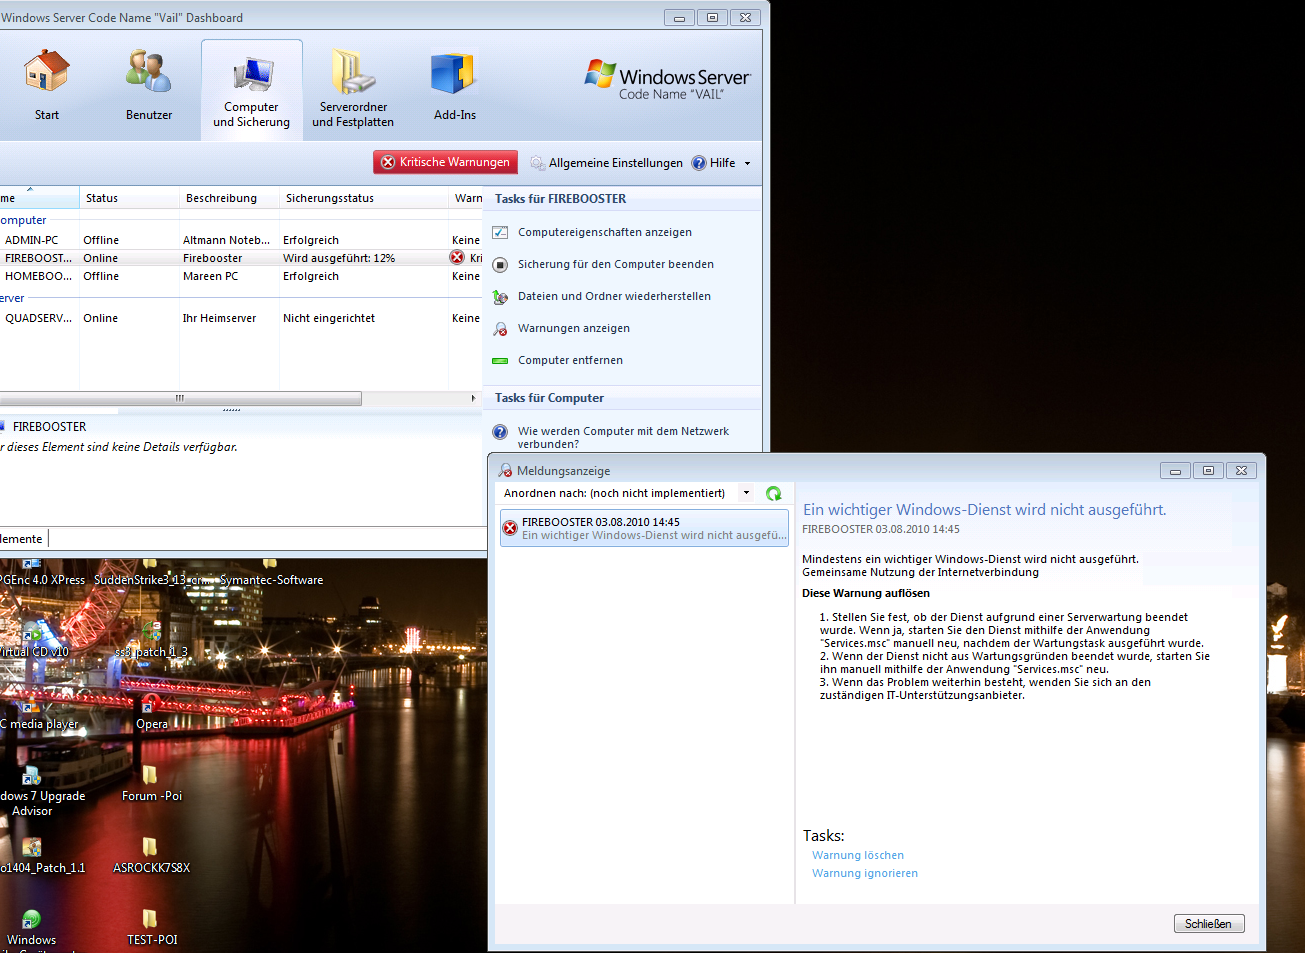
Task: Open the Virtual CD v10 desktop icon
Action: click(33, 639)
